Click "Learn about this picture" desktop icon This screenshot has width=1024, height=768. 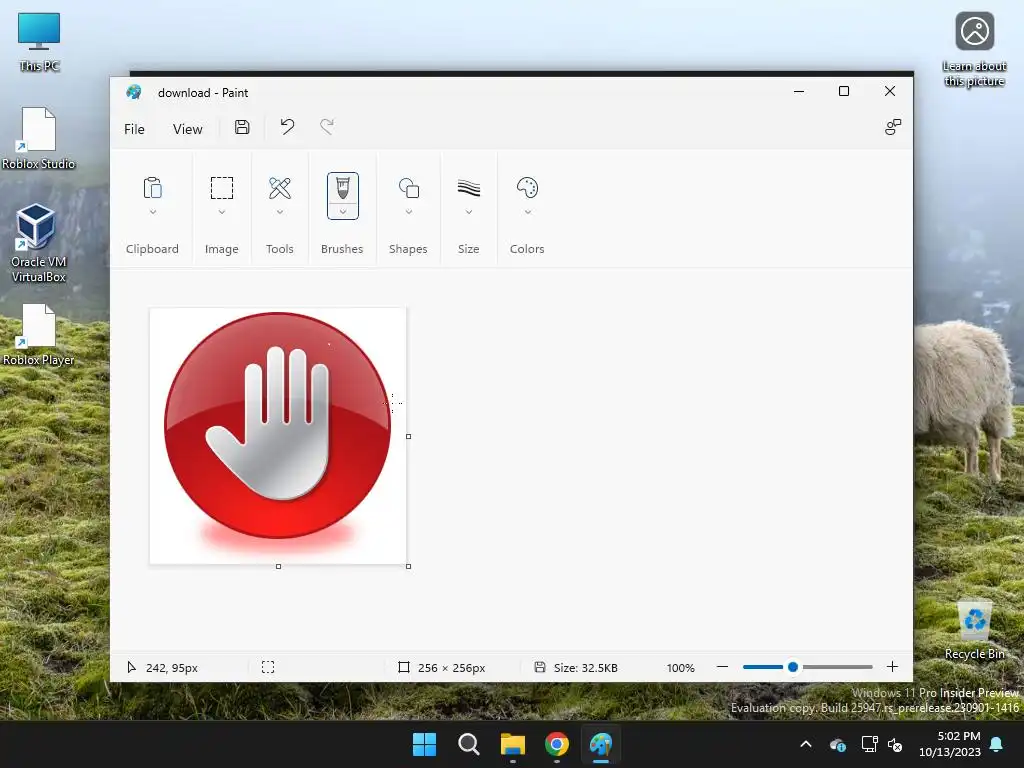(x=974, y=50)
